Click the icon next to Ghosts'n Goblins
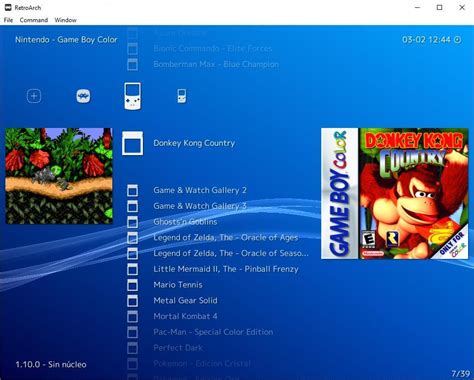The width and height of the screenshot is (474, 380). click(132, 222)
